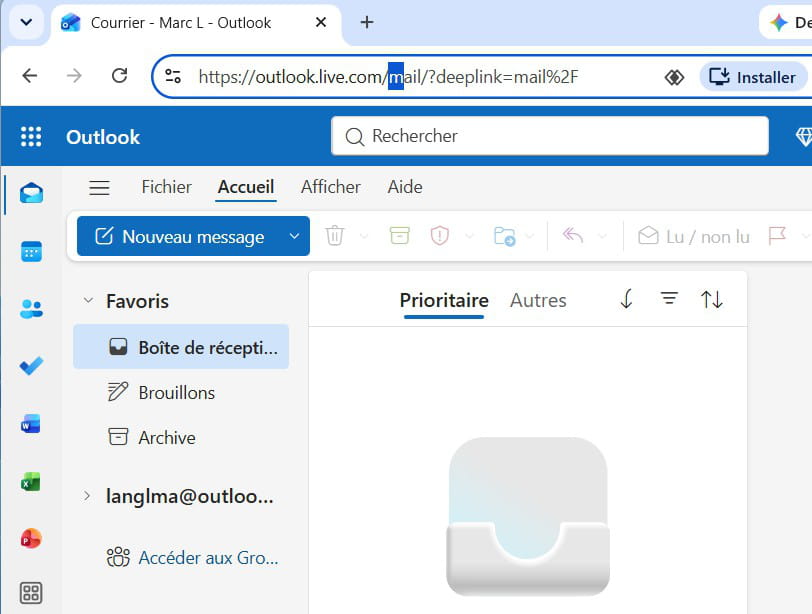Go back in the browser

pos(30,76)
